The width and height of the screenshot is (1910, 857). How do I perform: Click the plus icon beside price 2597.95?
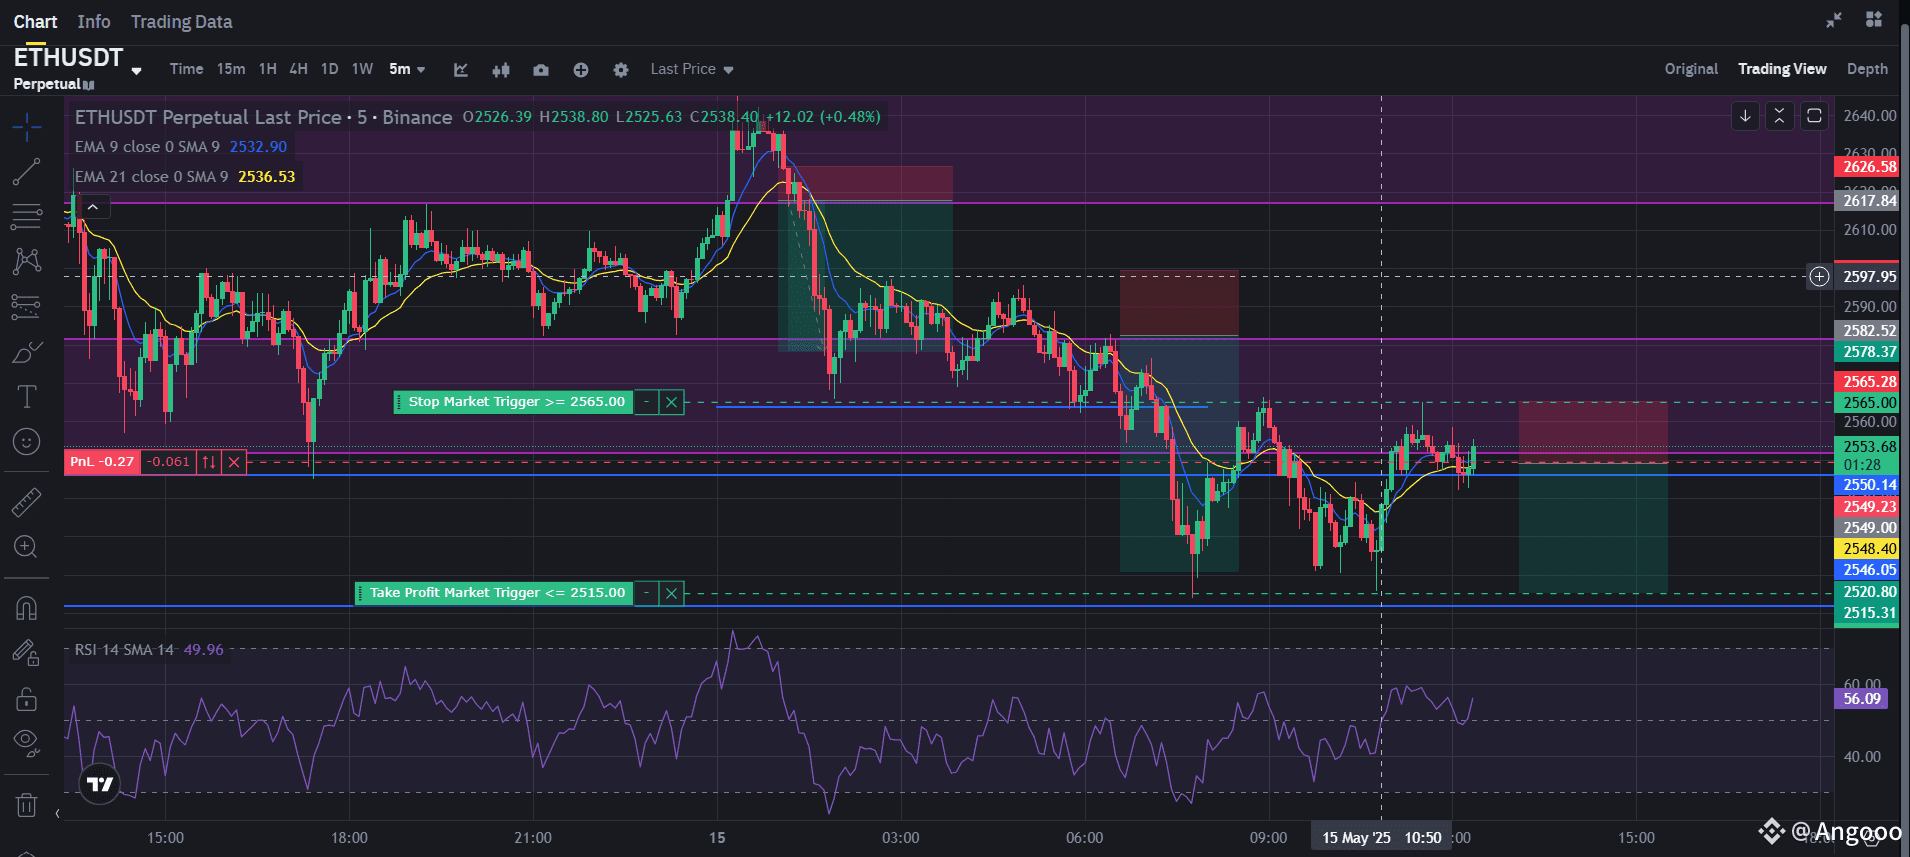tap(1819, 277)
